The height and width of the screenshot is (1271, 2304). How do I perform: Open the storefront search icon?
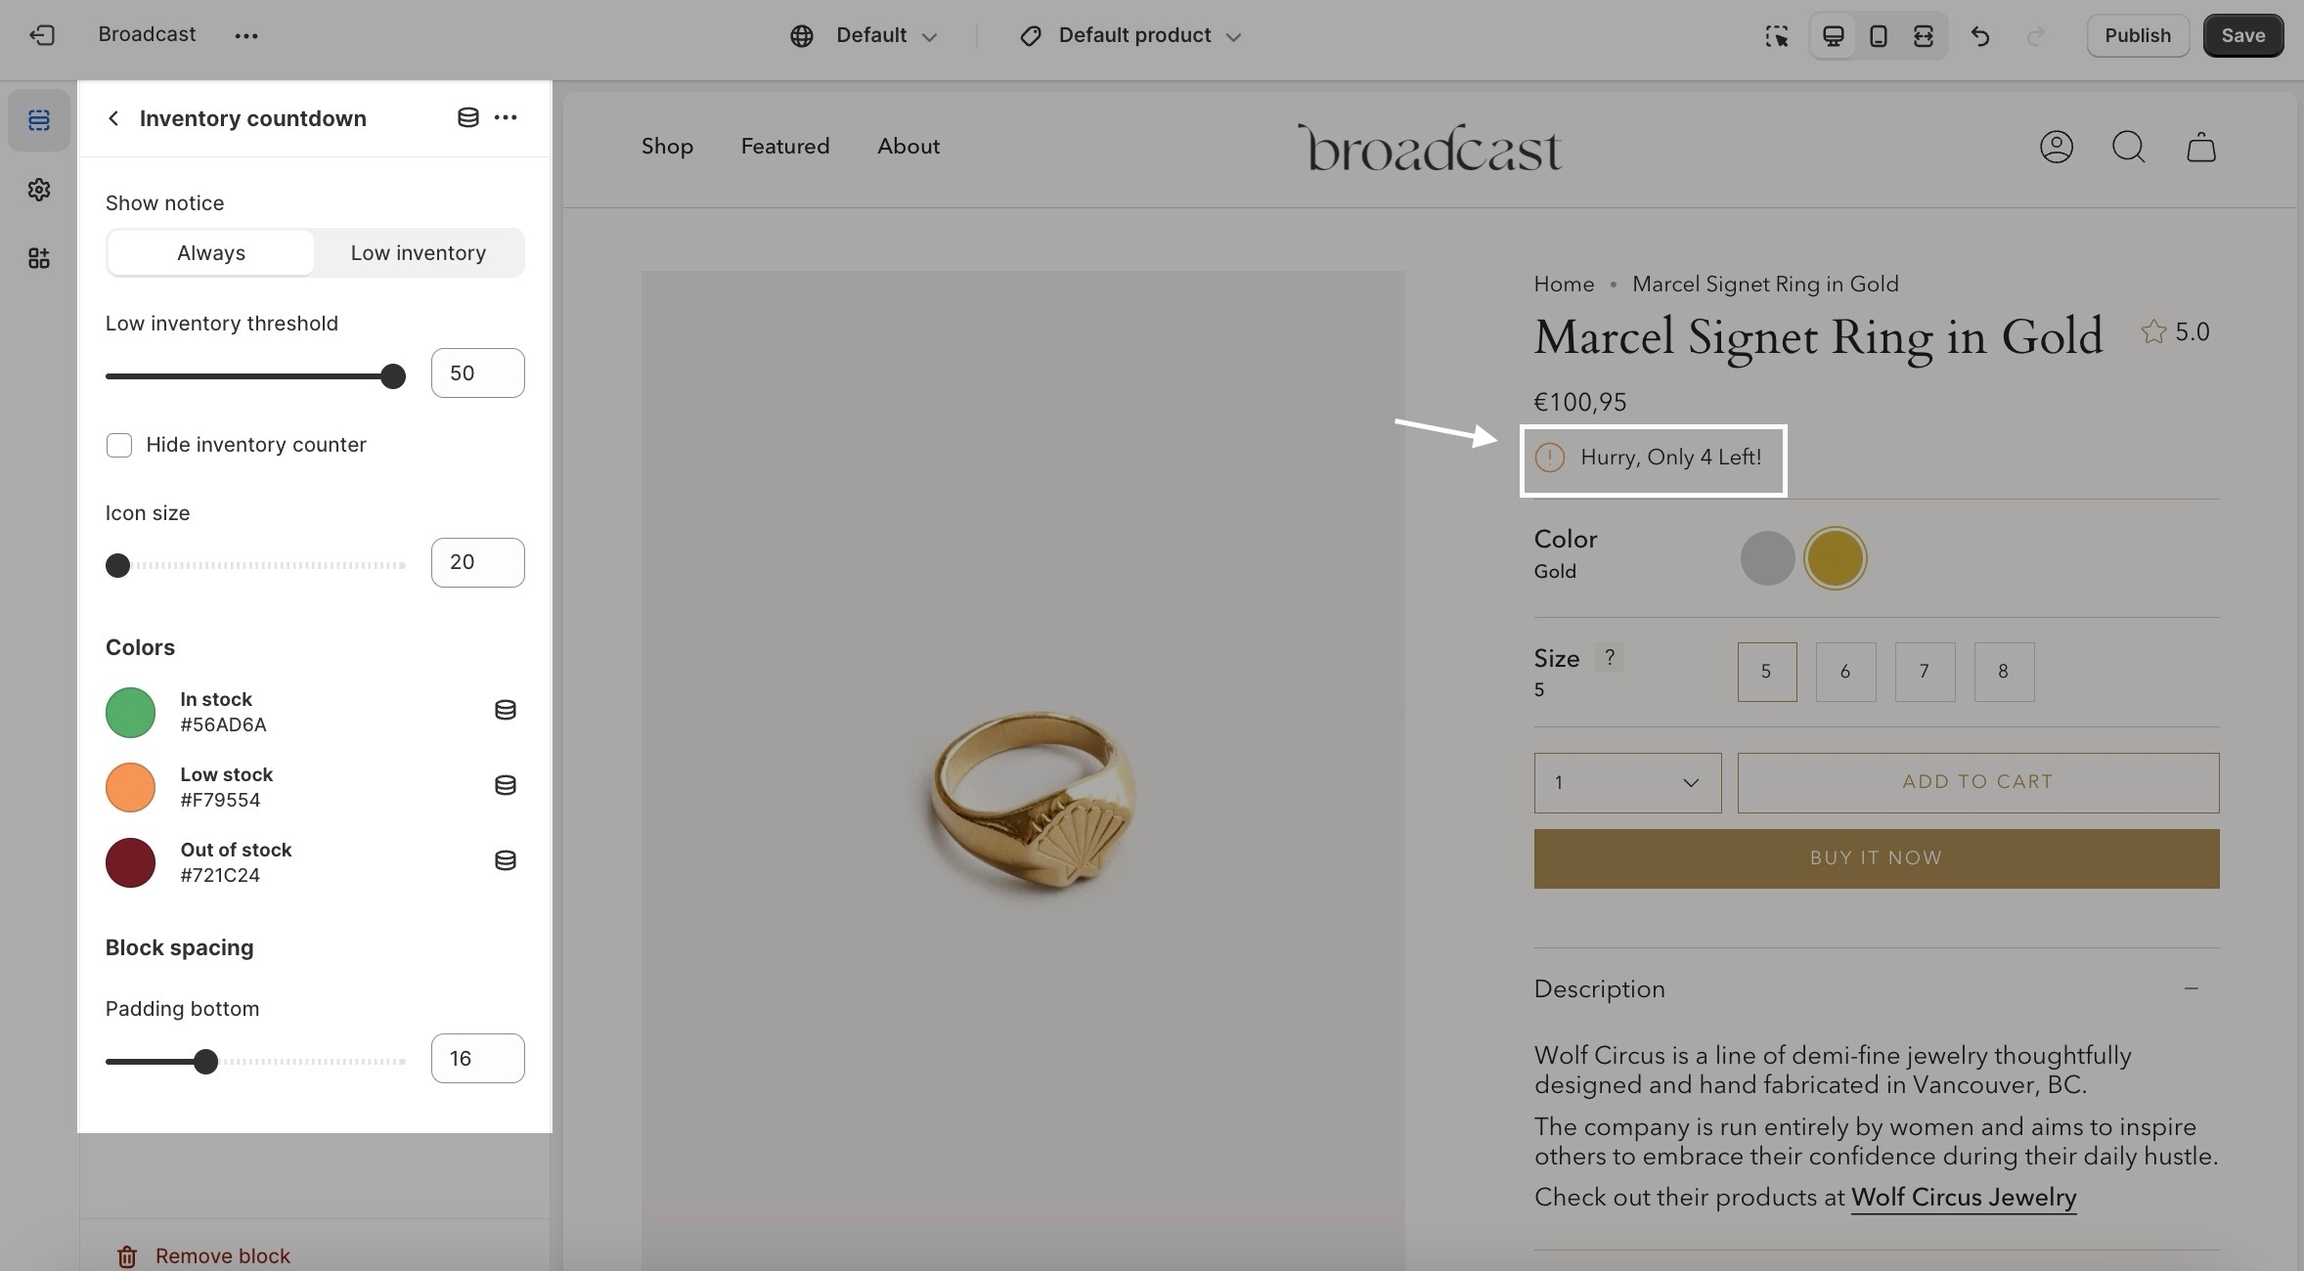2128,147
